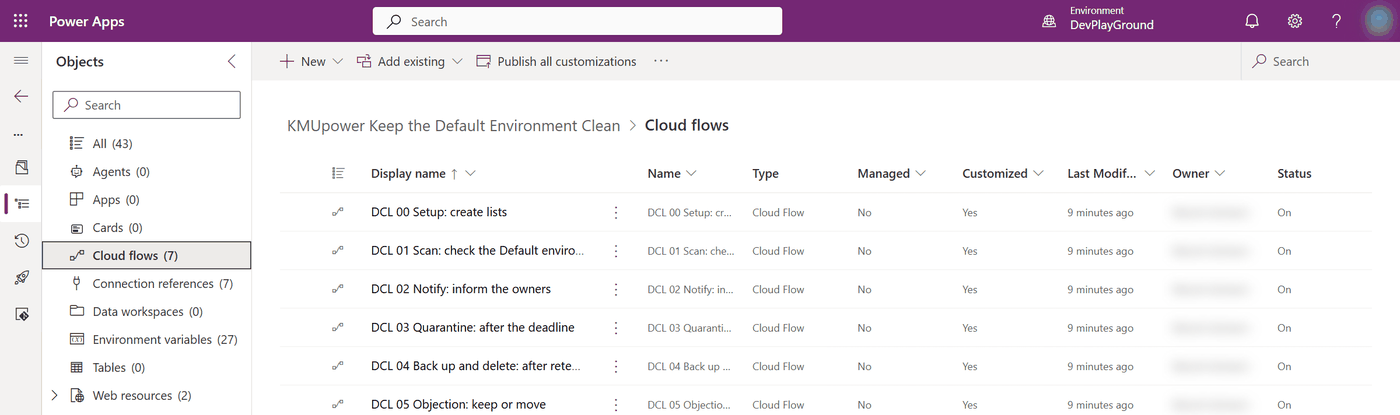This screenshot has height=415, width=1400.
Task: Expand Web resources tree node
Action: click(x=54, y=396)
